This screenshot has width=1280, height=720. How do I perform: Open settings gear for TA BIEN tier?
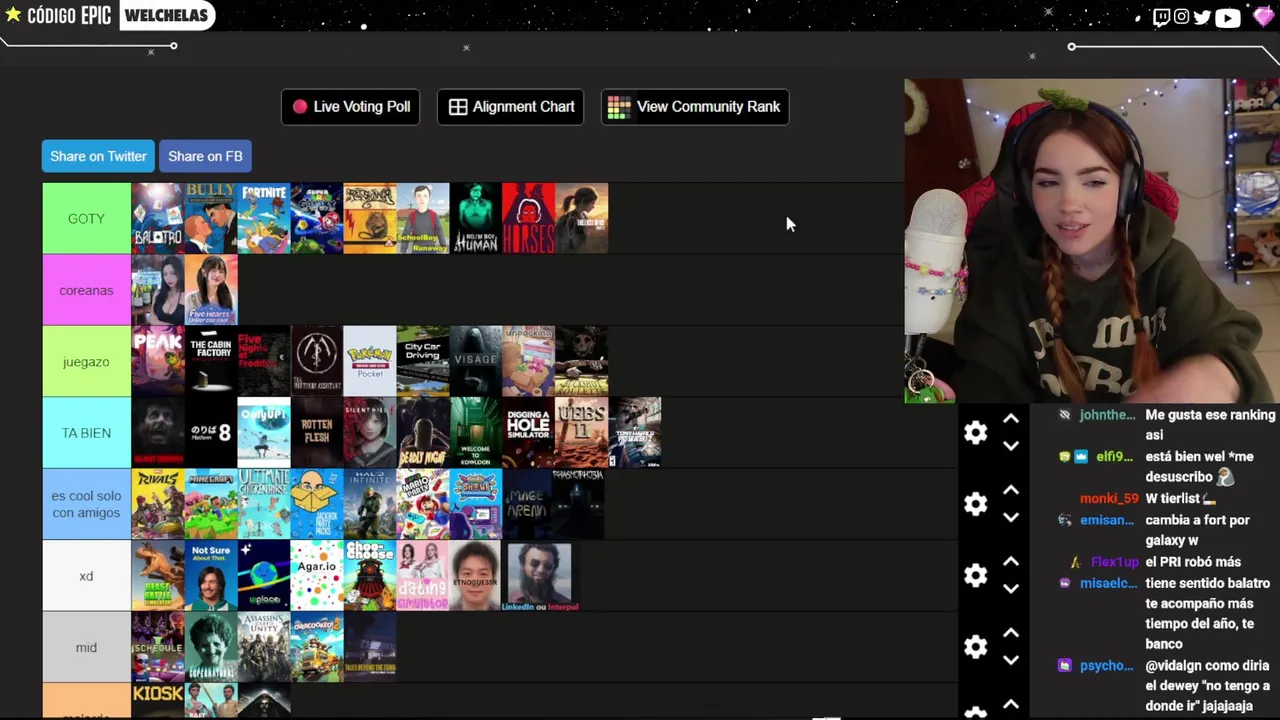tap(975, 432)
